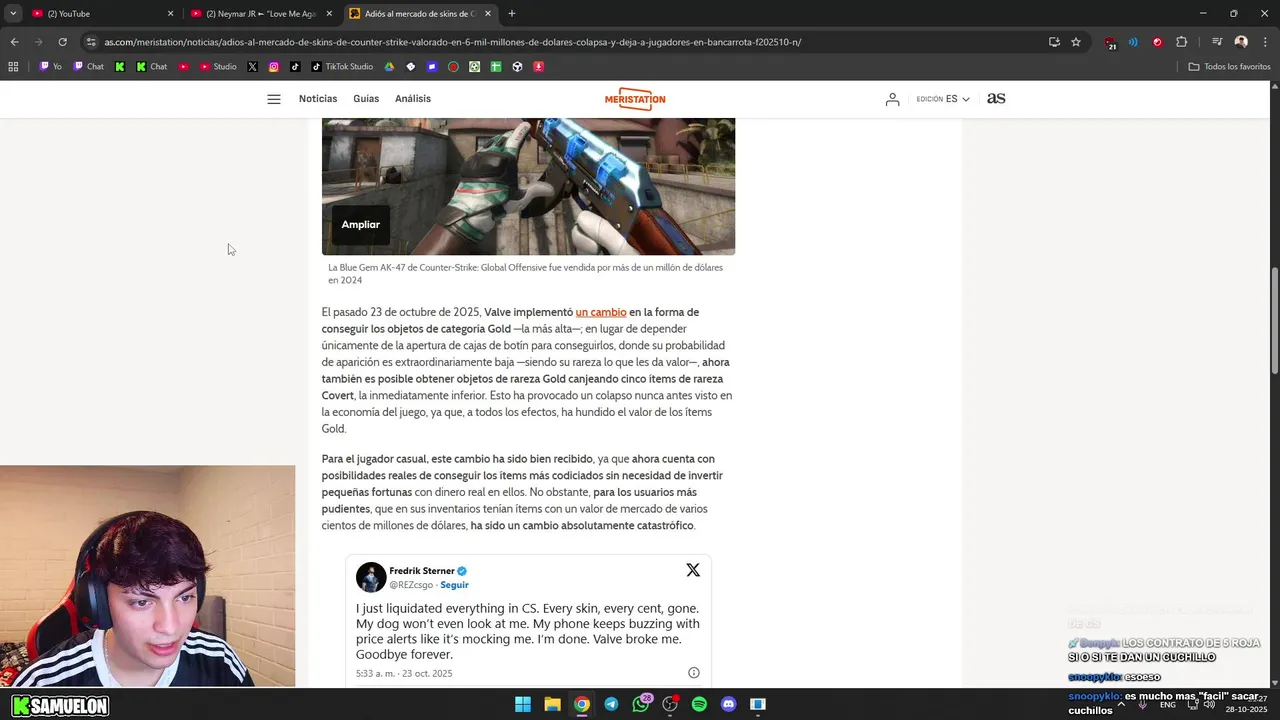
Task: Open a new browser tab
Action: click(x=512, y=13)
